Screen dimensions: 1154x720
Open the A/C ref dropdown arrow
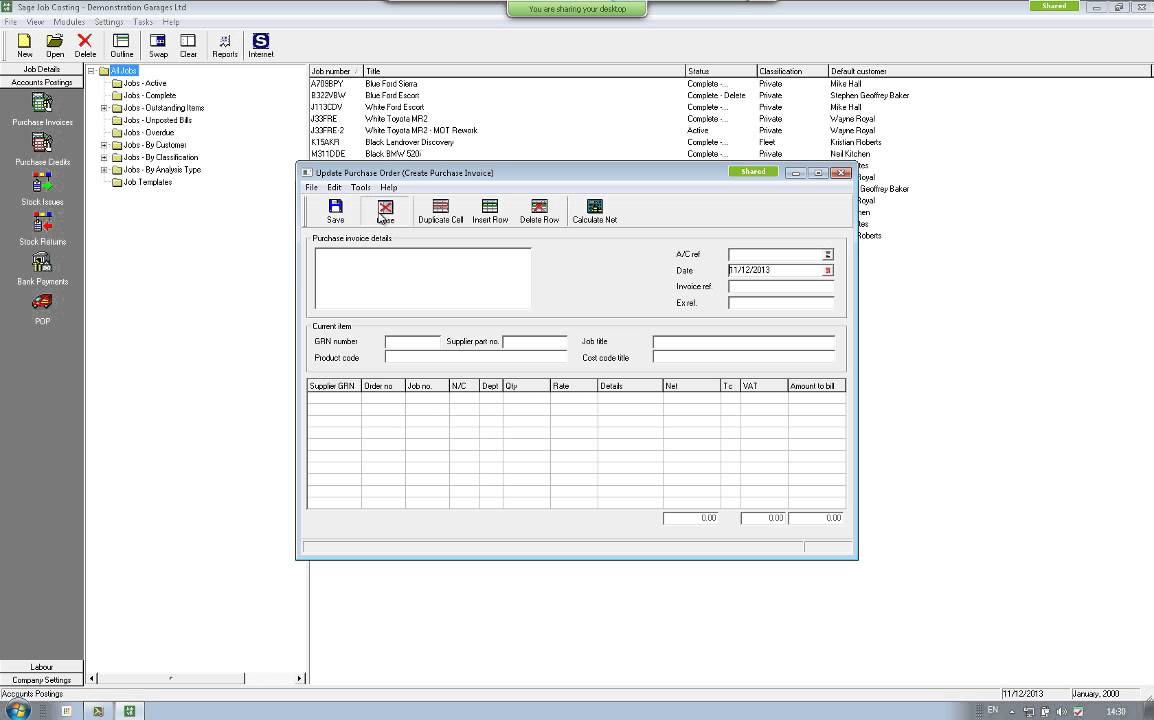pos(828,254)
